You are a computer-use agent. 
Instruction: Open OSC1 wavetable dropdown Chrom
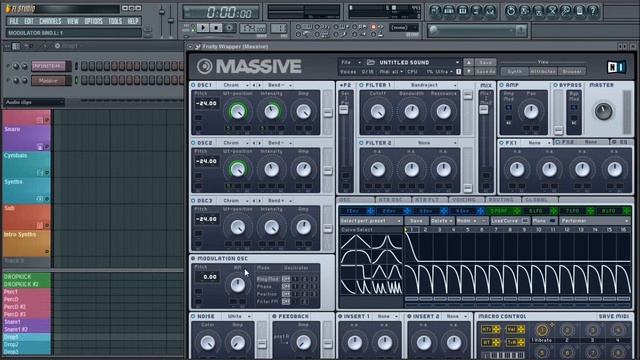tap(236, 85)
